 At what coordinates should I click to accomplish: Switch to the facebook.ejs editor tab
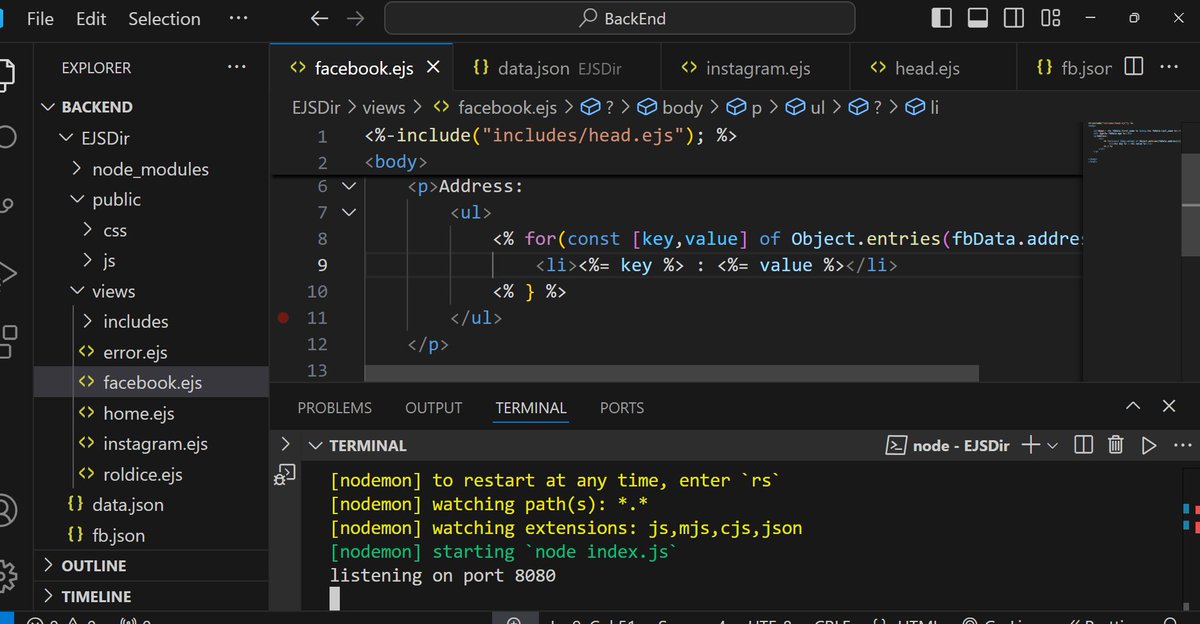click(361, 68)
